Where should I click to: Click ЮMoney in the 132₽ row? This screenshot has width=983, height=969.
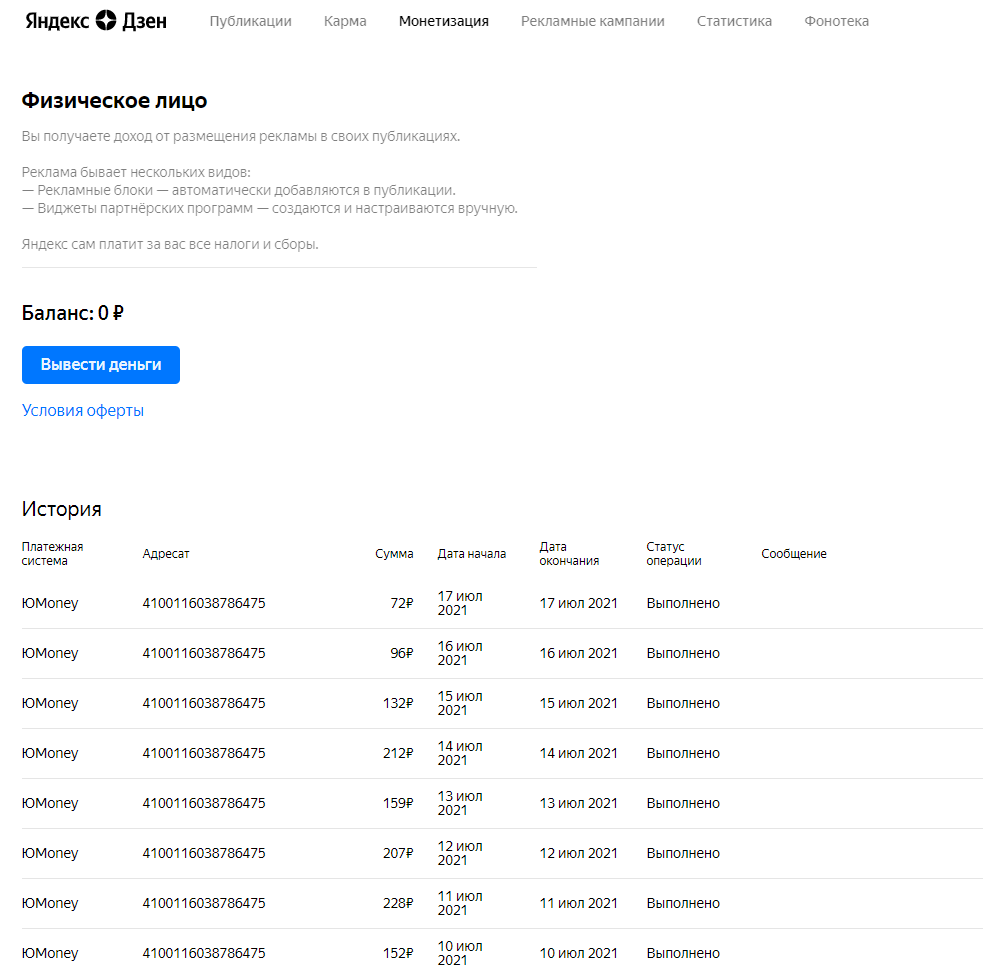pos(50,704)
